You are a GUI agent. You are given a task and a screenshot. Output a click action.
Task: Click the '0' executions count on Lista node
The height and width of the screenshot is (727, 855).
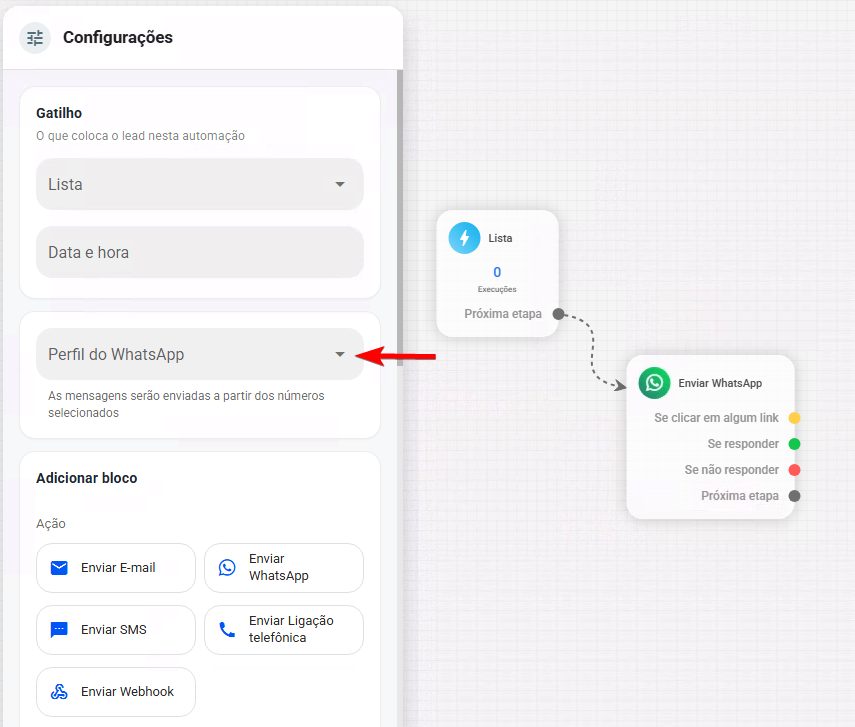tap(497, 272)
